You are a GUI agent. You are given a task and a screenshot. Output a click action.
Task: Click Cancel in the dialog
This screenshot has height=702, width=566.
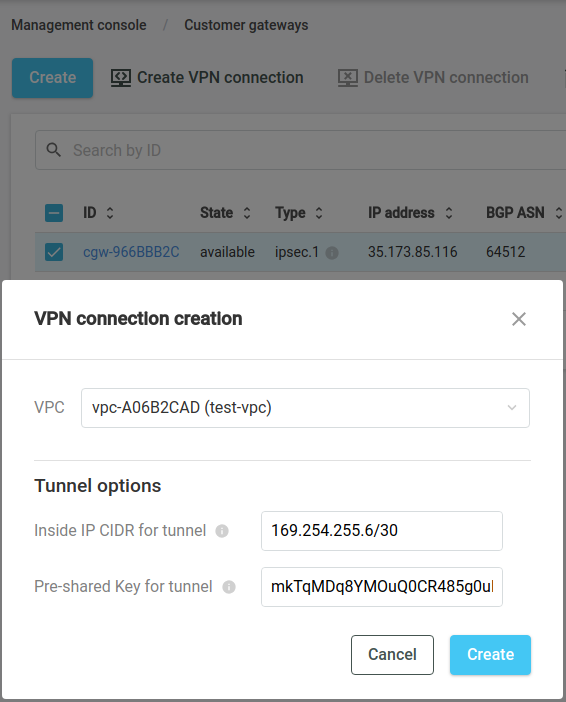(392, 655)
